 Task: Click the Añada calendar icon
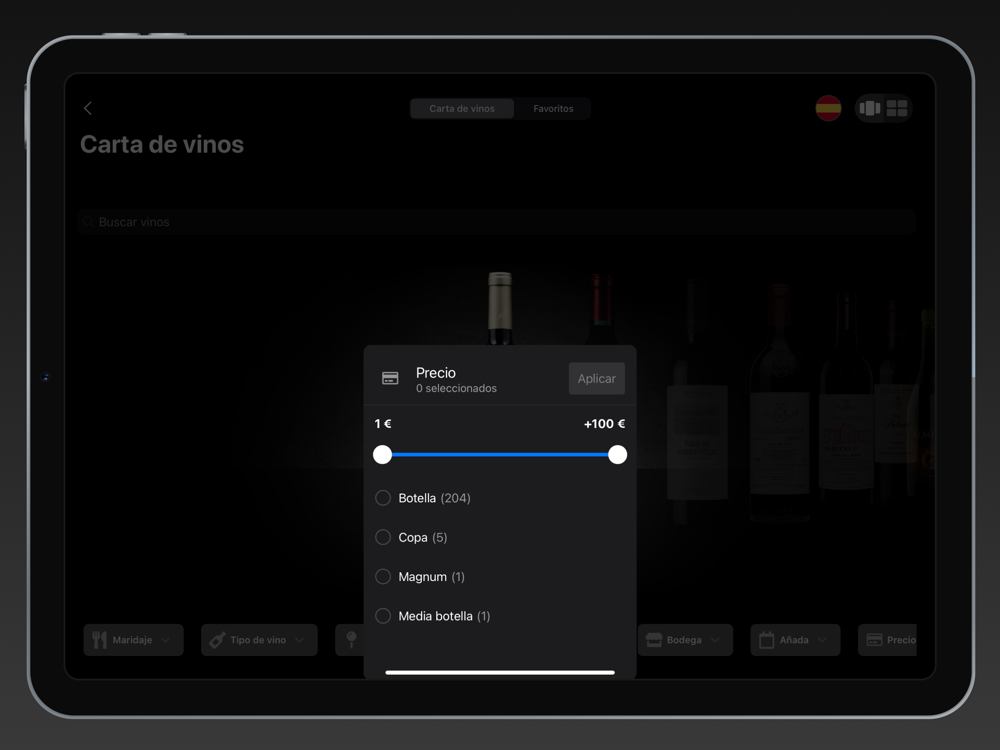pos(767,640)
